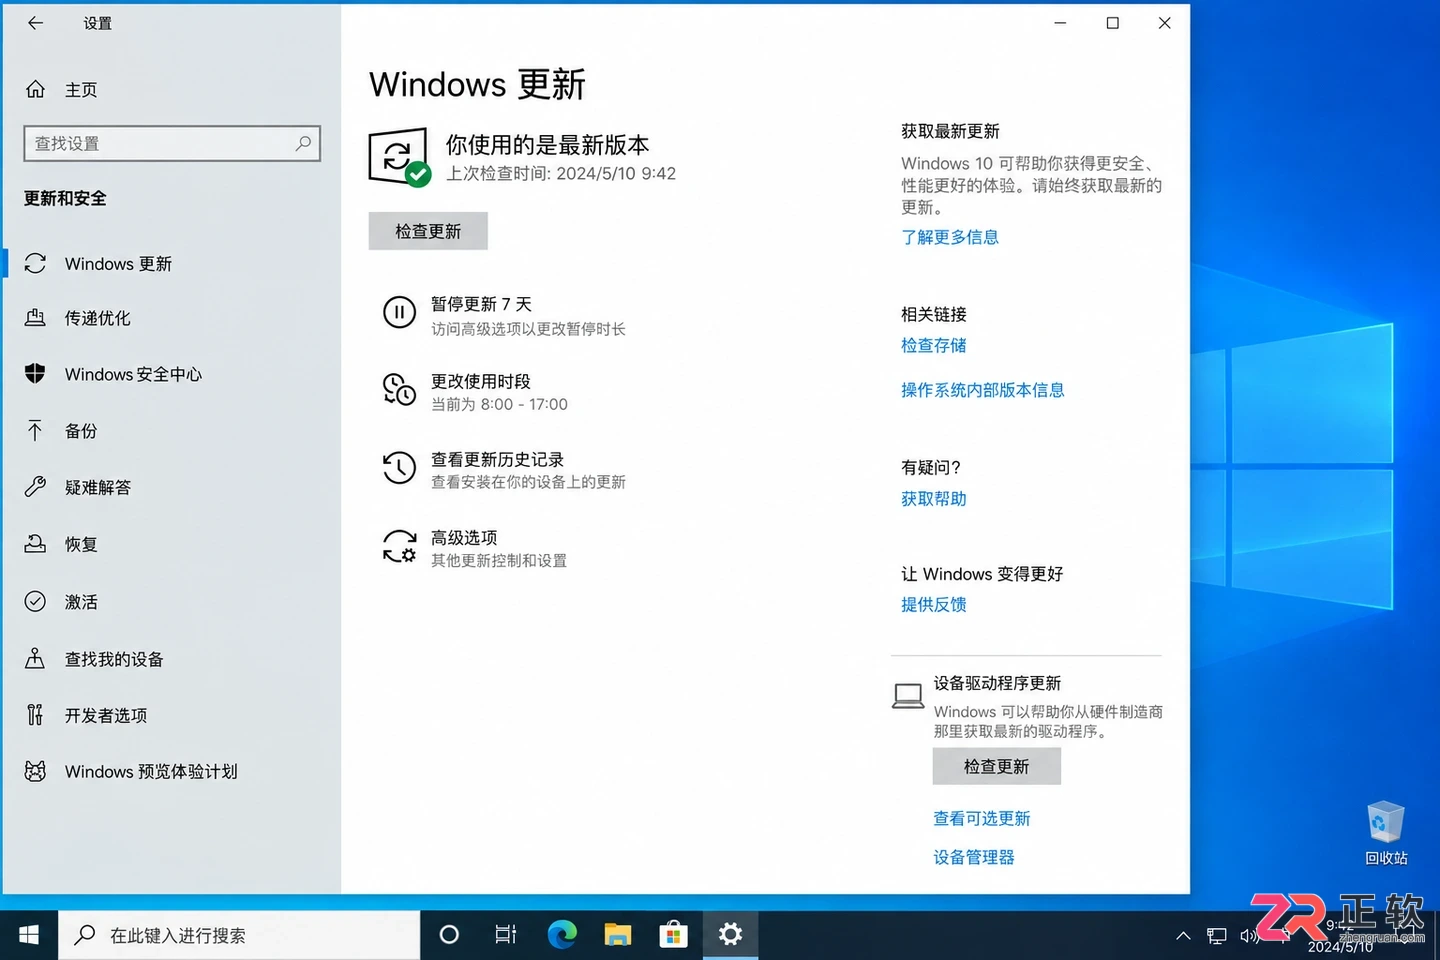Open the 回收站 desktop icon

(x=1386, y=832)
